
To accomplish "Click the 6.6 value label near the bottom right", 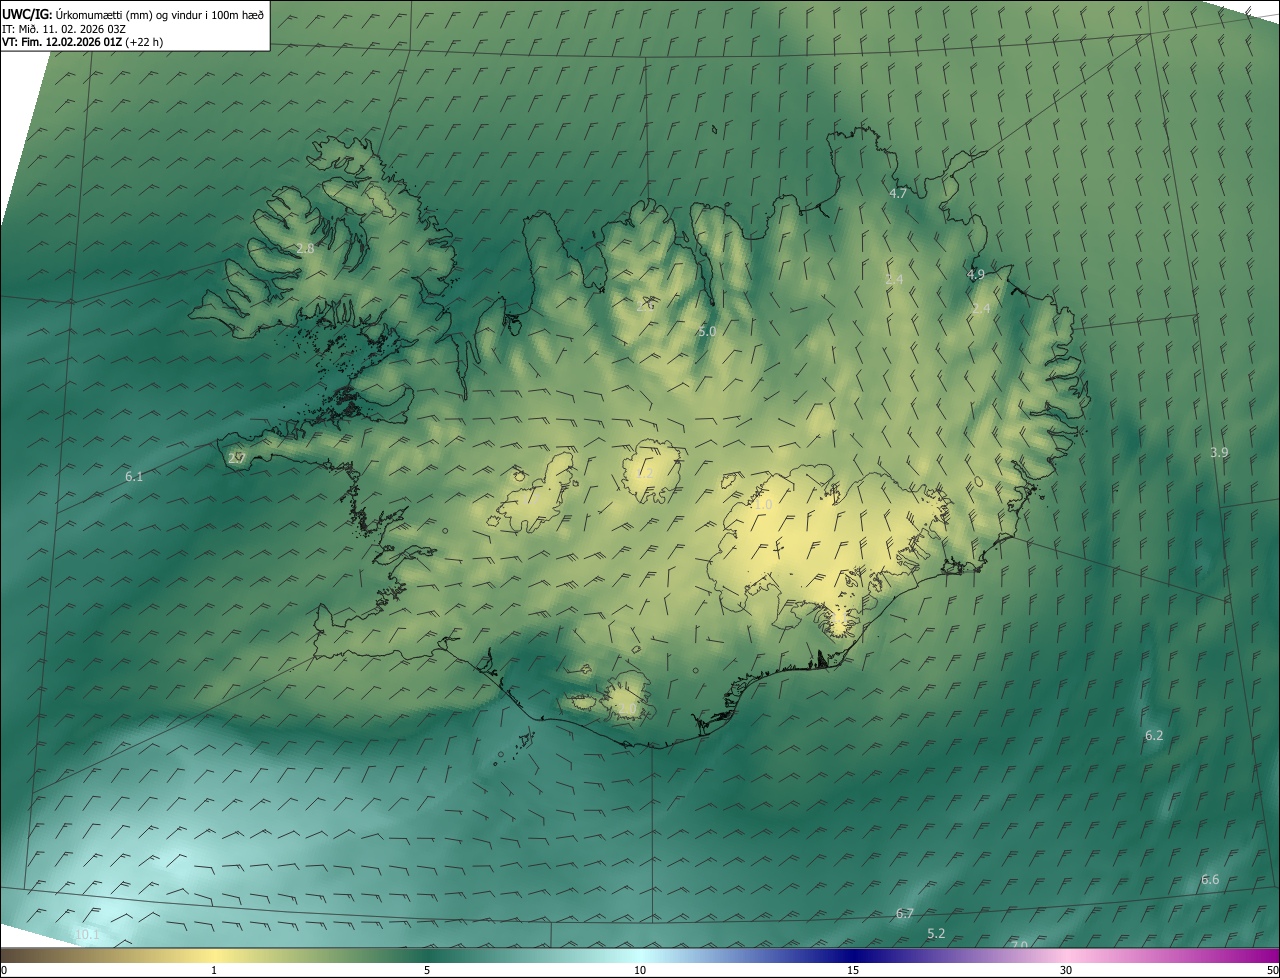I will click(x=1210, y=879).
